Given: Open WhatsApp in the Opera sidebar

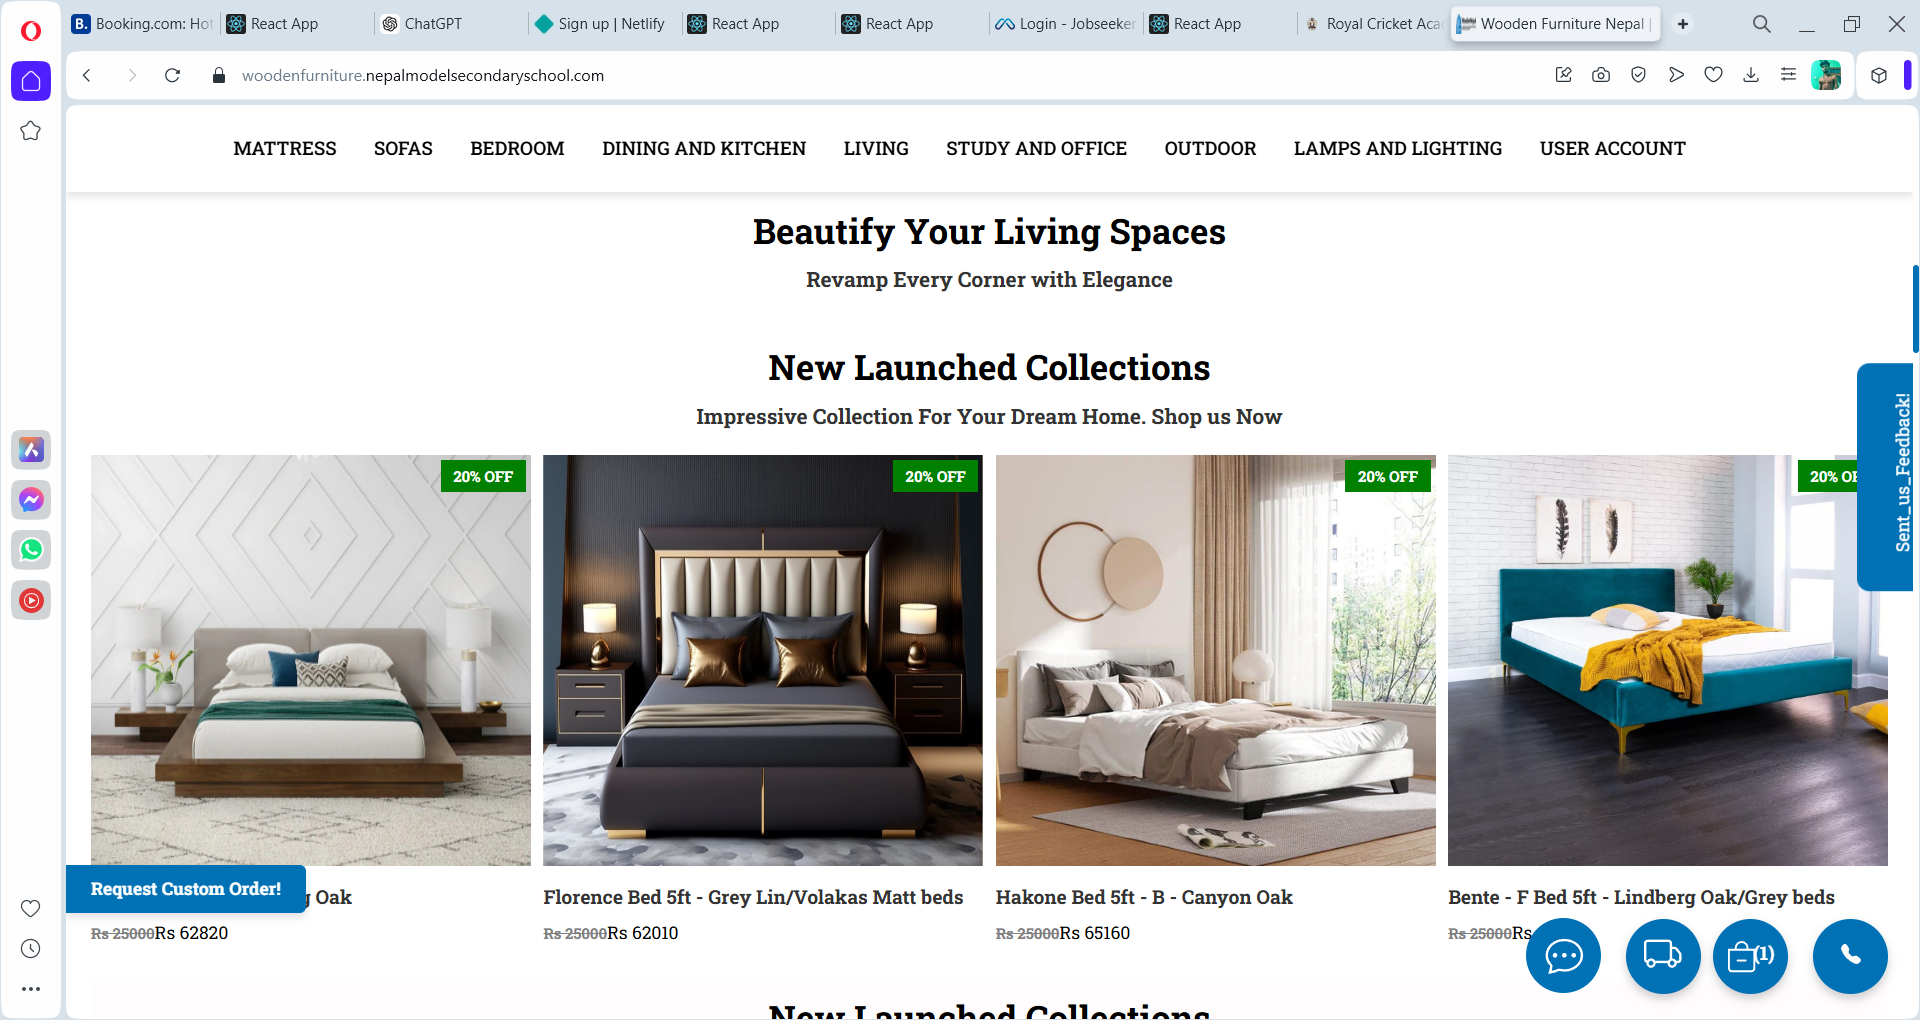Looking at the screenshot, I should pyautogui.click(x=31, y=550).
